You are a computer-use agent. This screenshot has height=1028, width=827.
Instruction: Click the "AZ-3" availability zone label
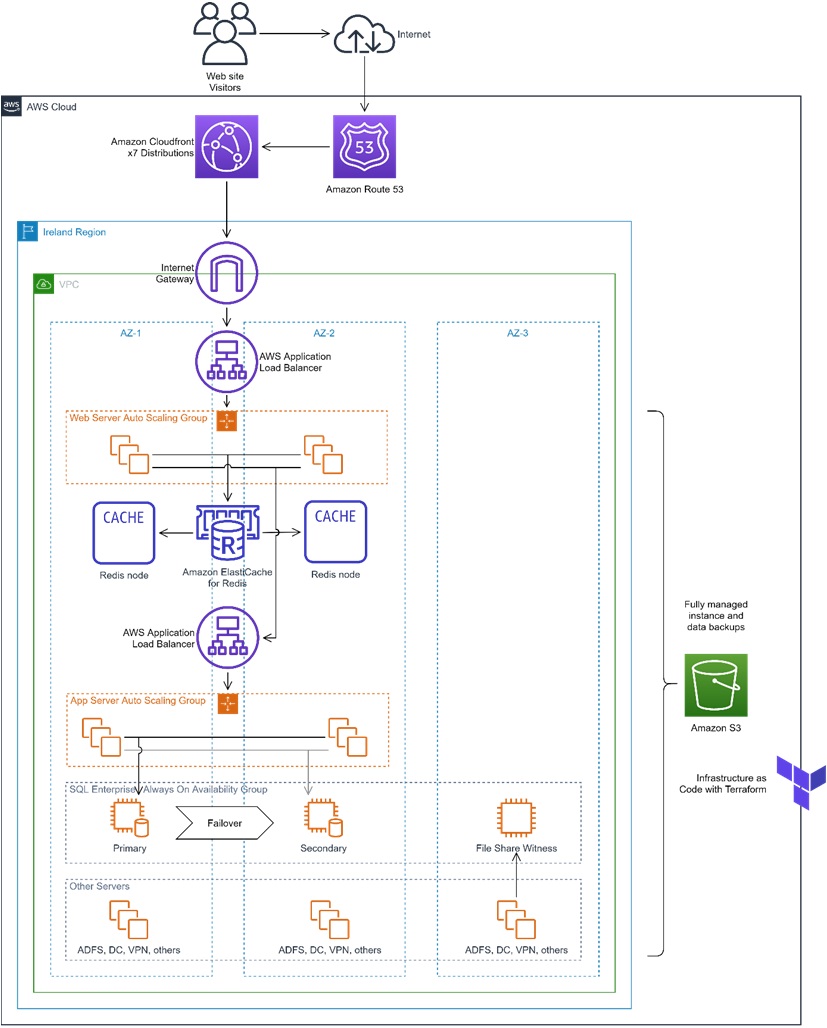click(x=517, y=333)
